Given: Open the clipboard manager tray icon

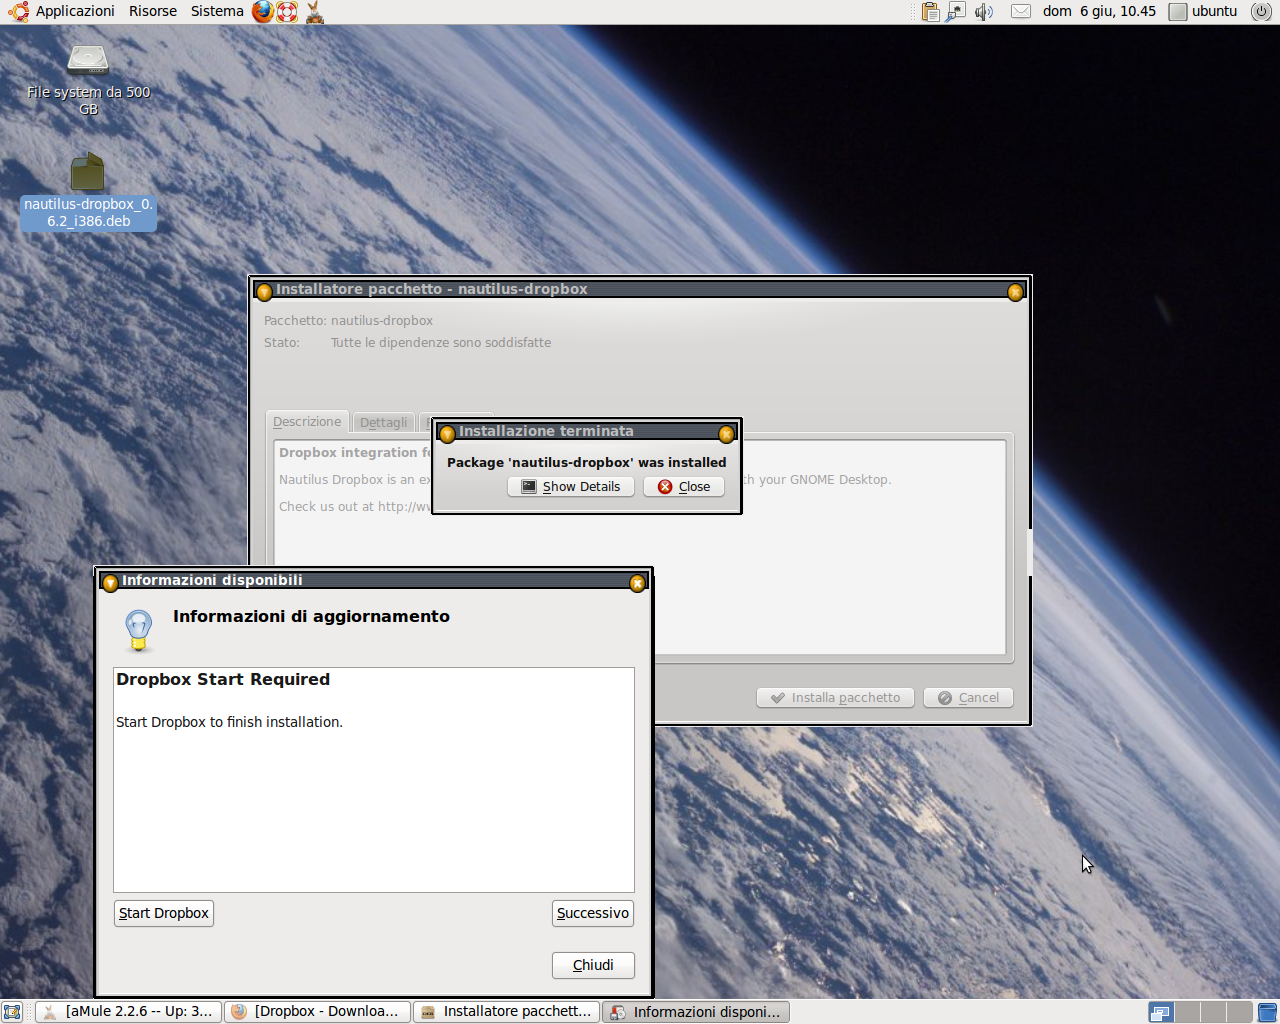Looking at the screenshot, I should [930, 12].
